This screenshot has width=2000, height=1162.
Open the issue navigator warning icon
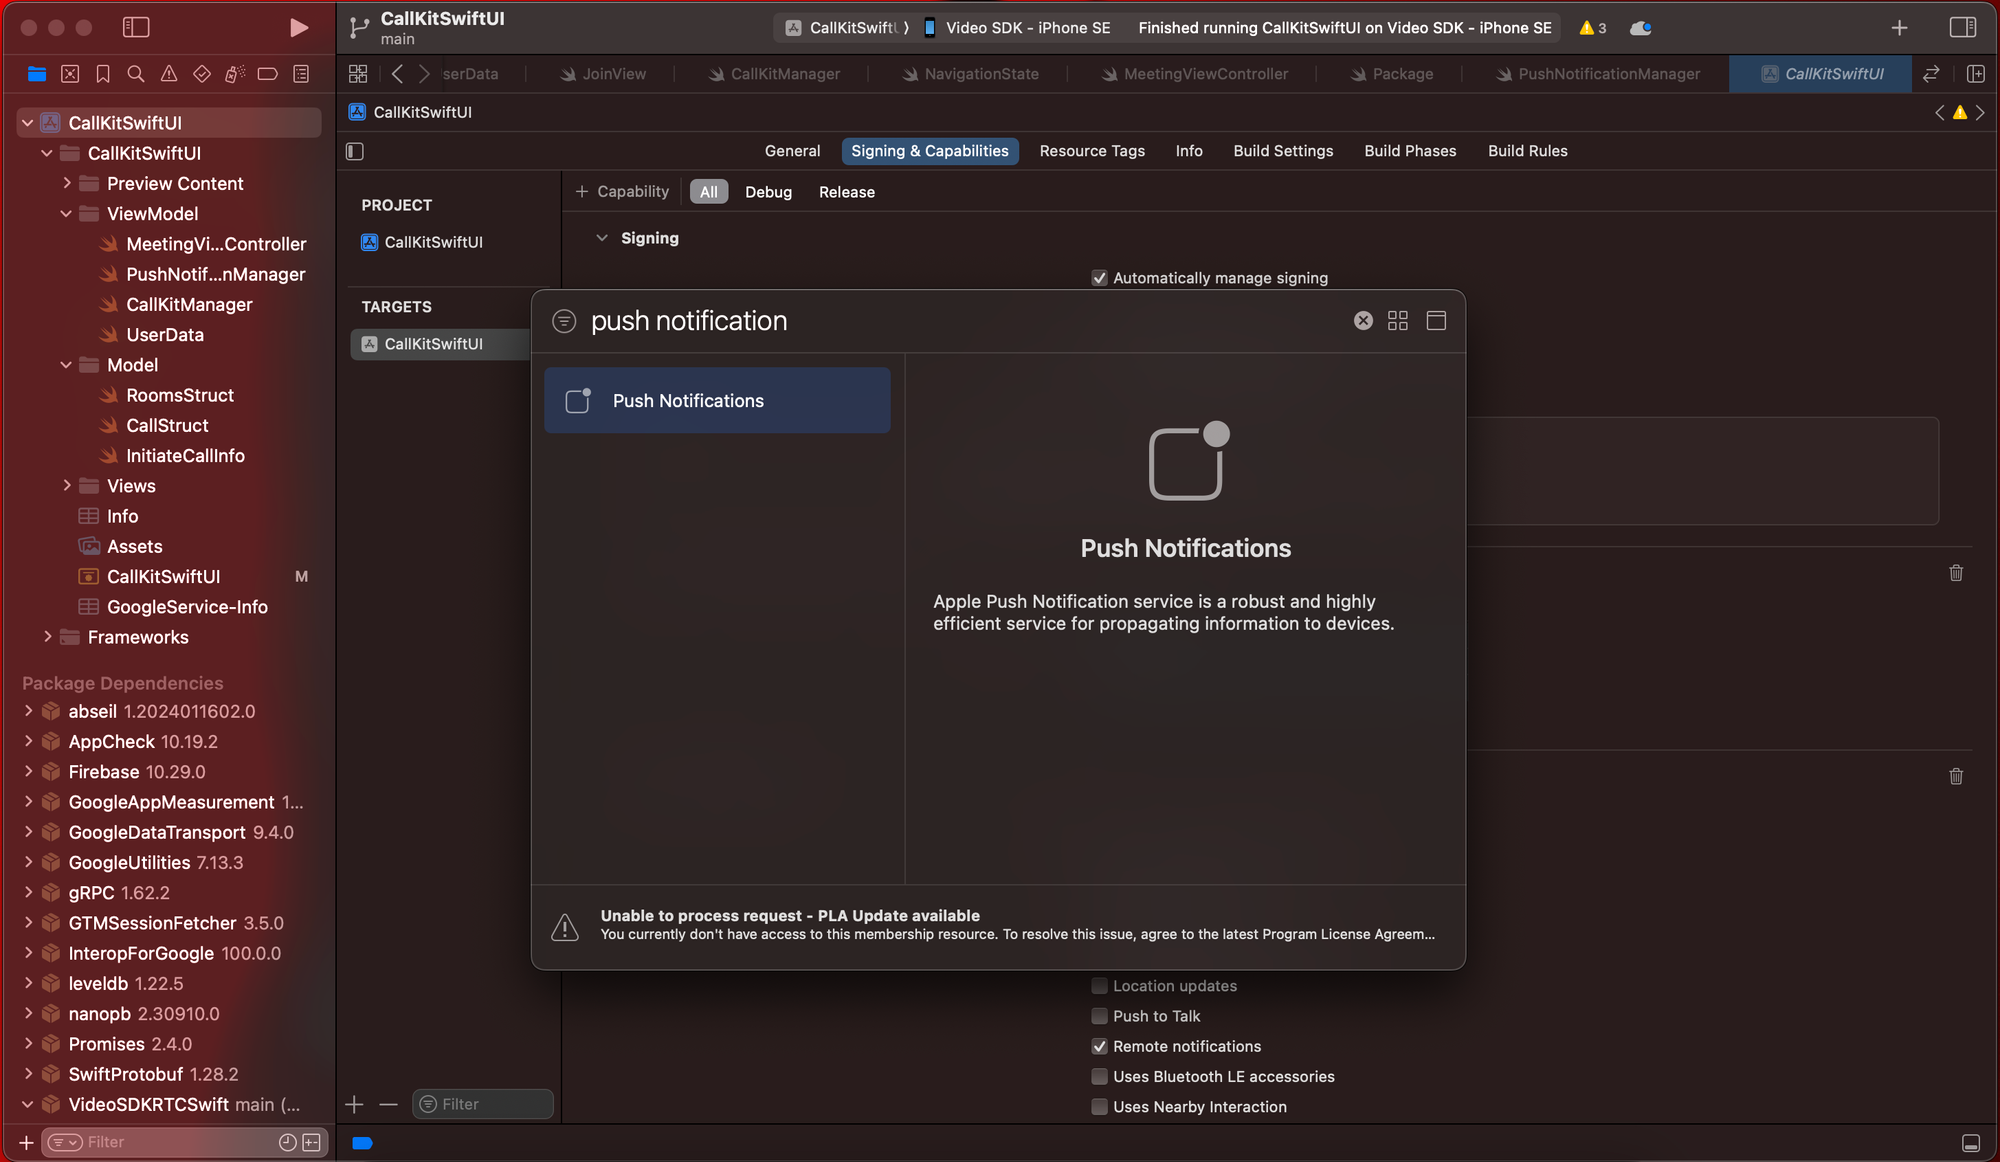point(169,74)
